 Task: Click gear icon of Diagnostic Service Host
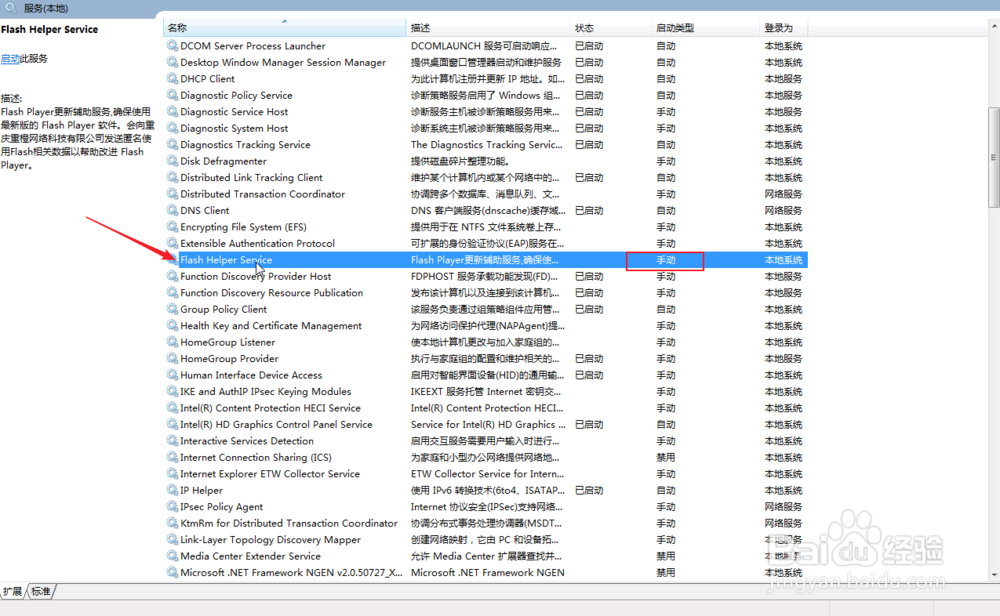(172, 112)
